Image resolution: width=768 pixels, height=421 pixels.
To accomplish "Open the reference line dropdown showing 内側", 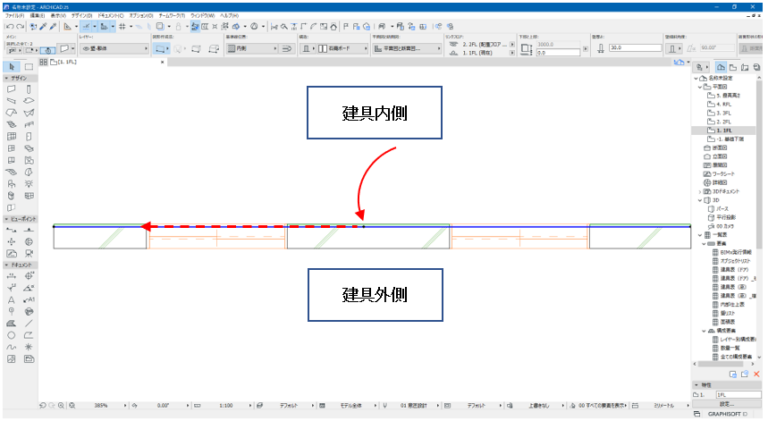I will coord(253,48).
